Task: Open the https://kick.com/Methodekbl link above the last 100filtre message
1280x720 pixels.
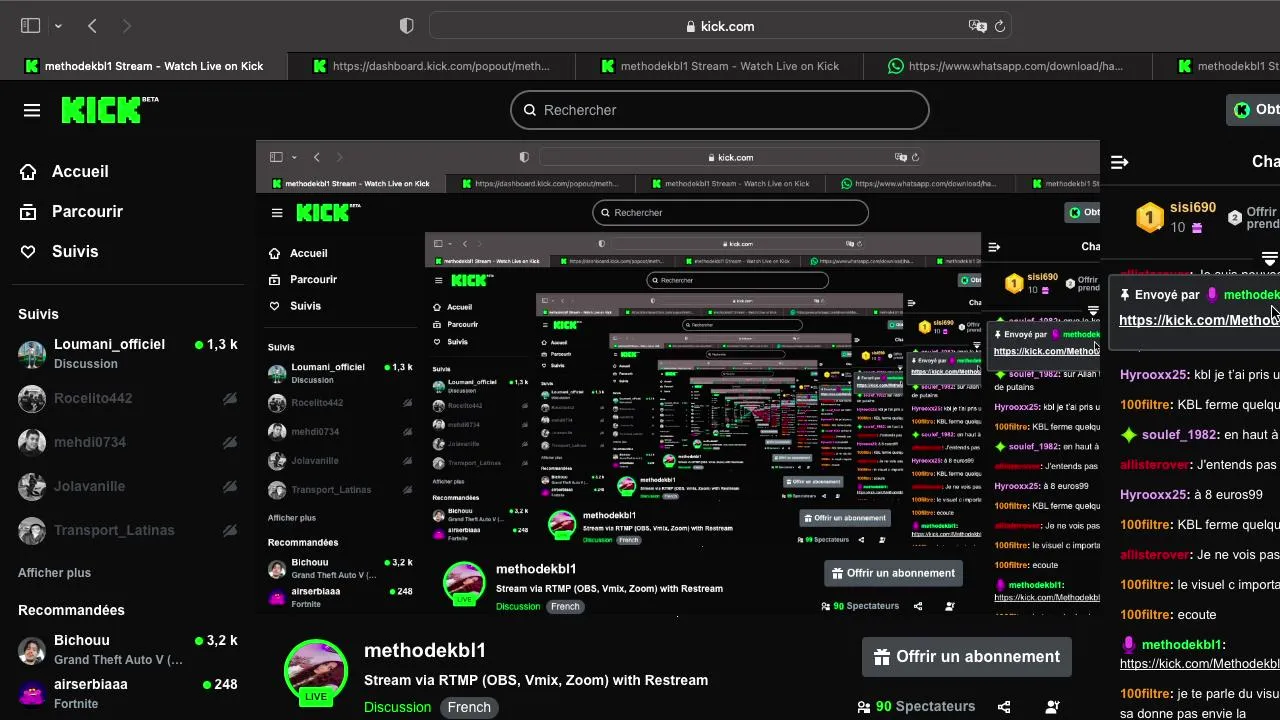Action: tap(1199, 664)
